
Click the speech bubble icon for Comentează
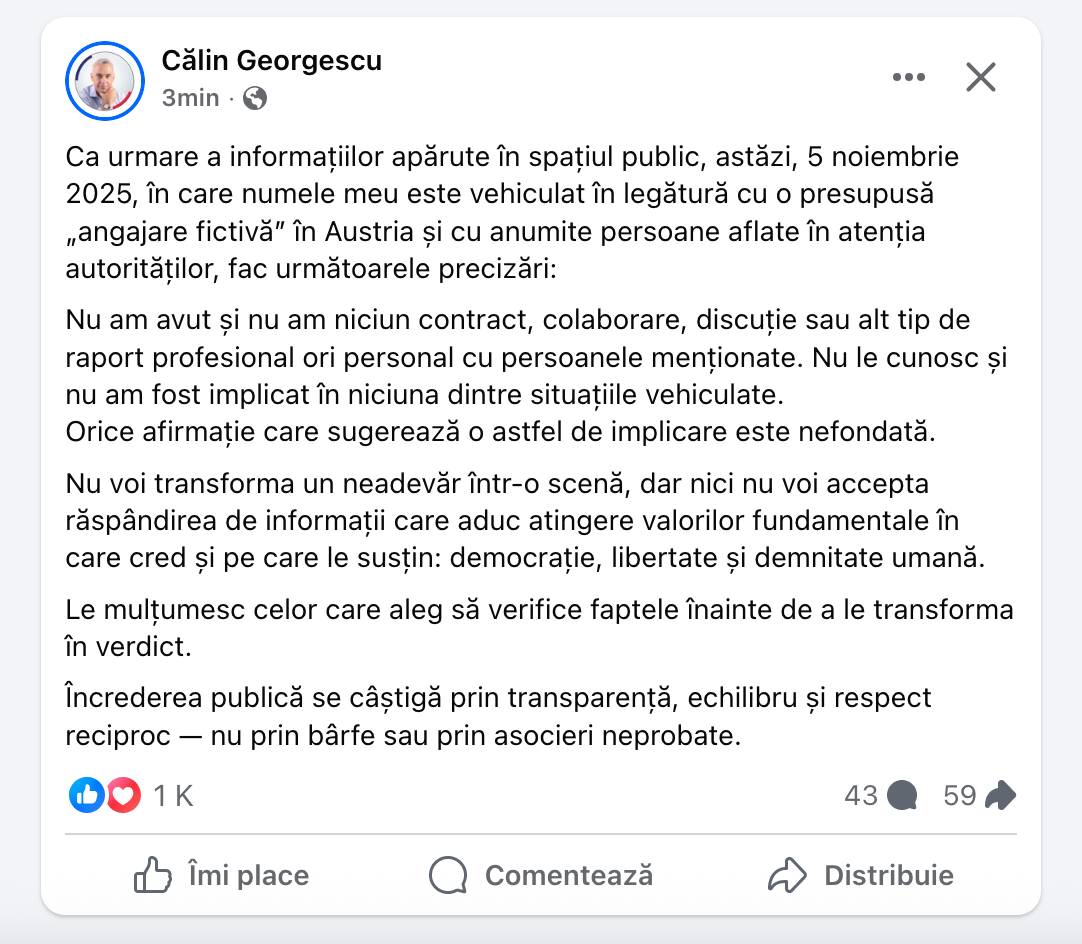[x=448, y=876]
